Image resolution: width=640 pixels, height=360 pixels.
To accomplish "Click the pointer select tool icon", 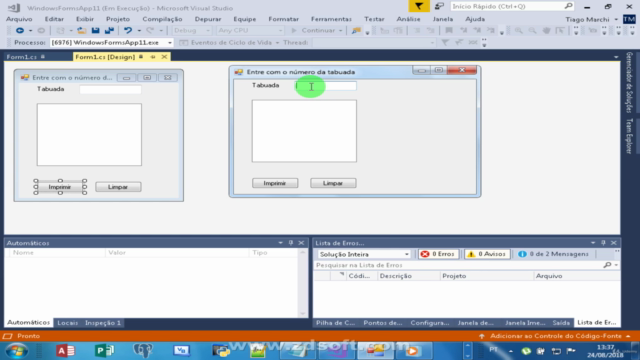I will 560,31.
